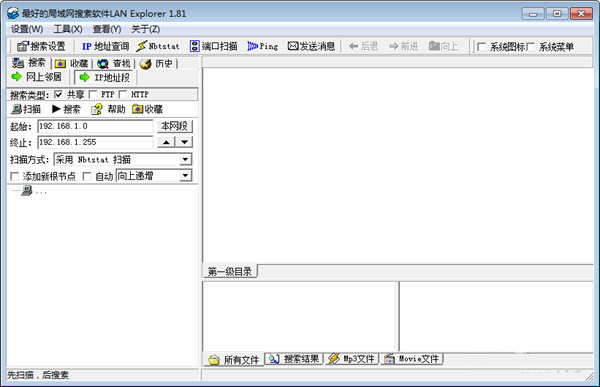
Task: Enable the FTP search type checkbox
Action: coord(92,94)
